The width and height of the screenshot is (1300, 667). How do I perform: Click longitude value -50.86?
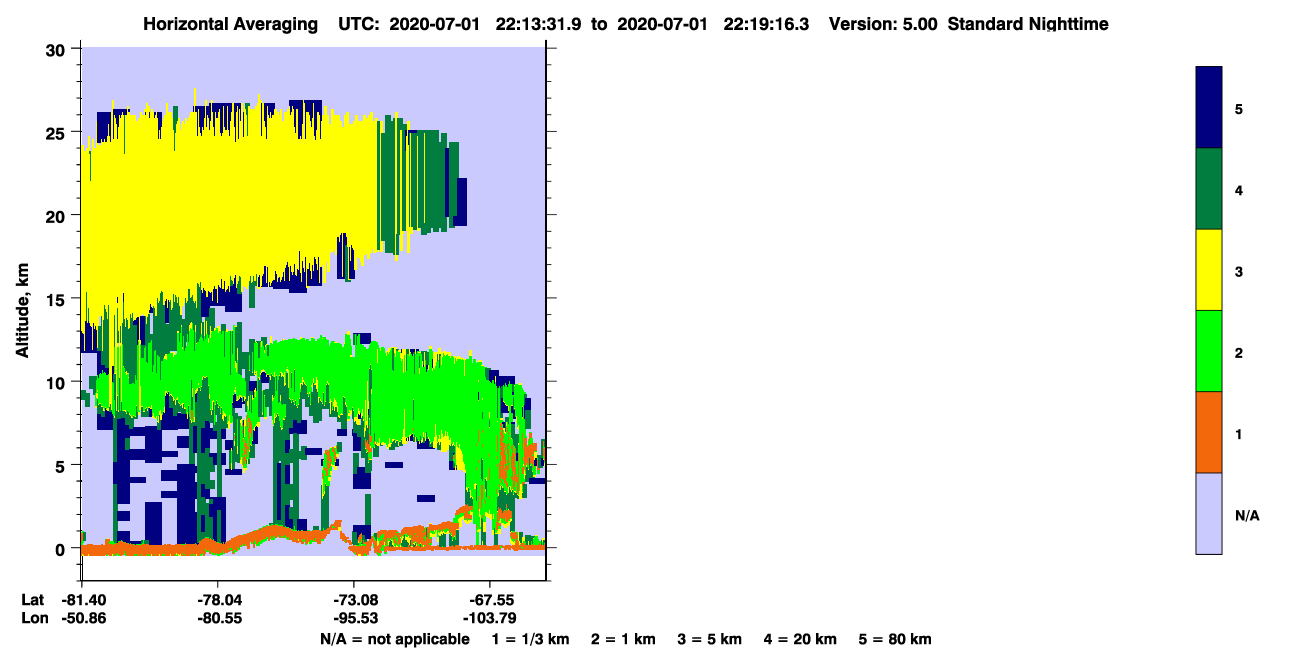point(83,618)
